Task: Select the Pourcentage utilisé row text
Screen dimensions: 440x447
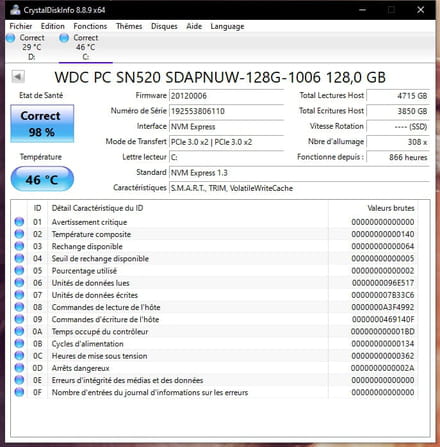Action: [x=84, y=271]
